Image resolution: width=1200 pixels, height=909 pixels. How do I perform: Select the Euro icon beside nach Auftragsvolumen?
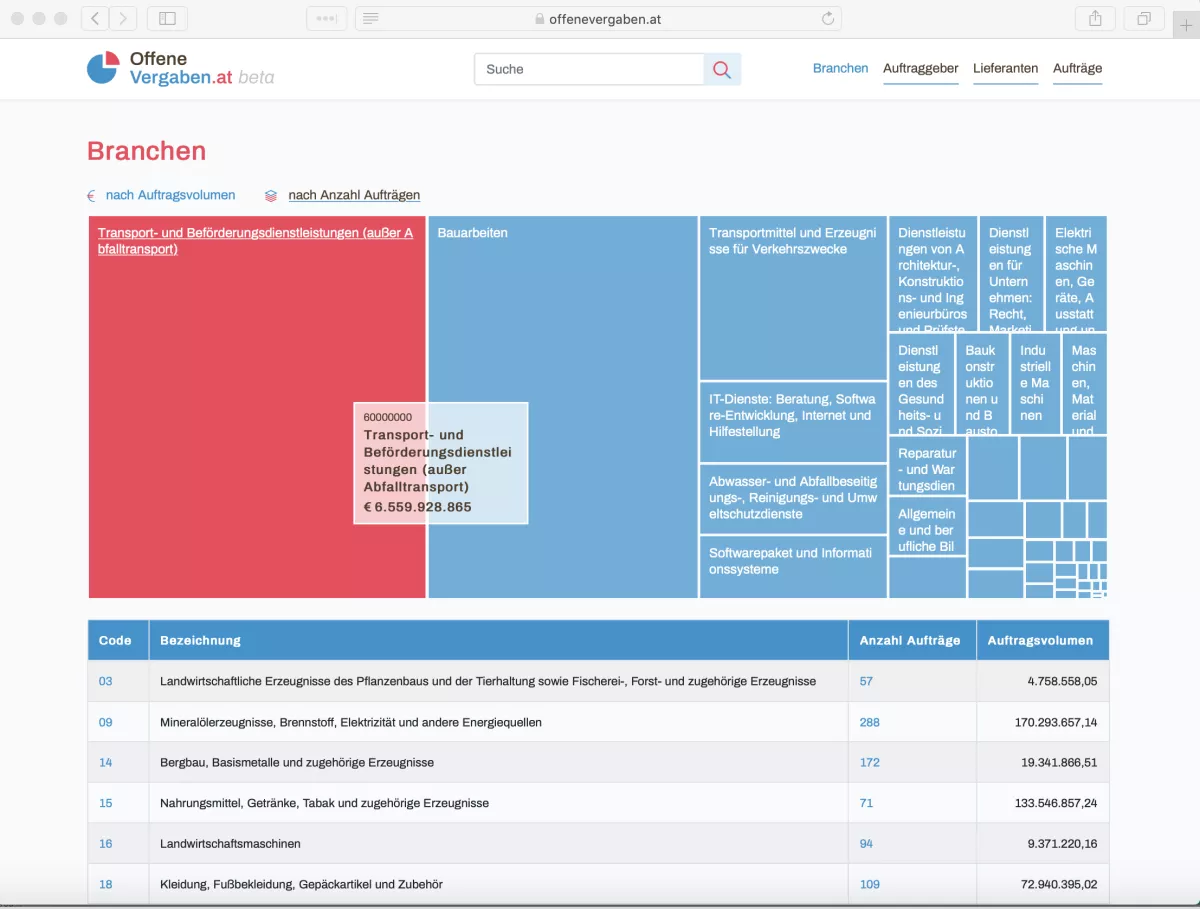point(91,195)
